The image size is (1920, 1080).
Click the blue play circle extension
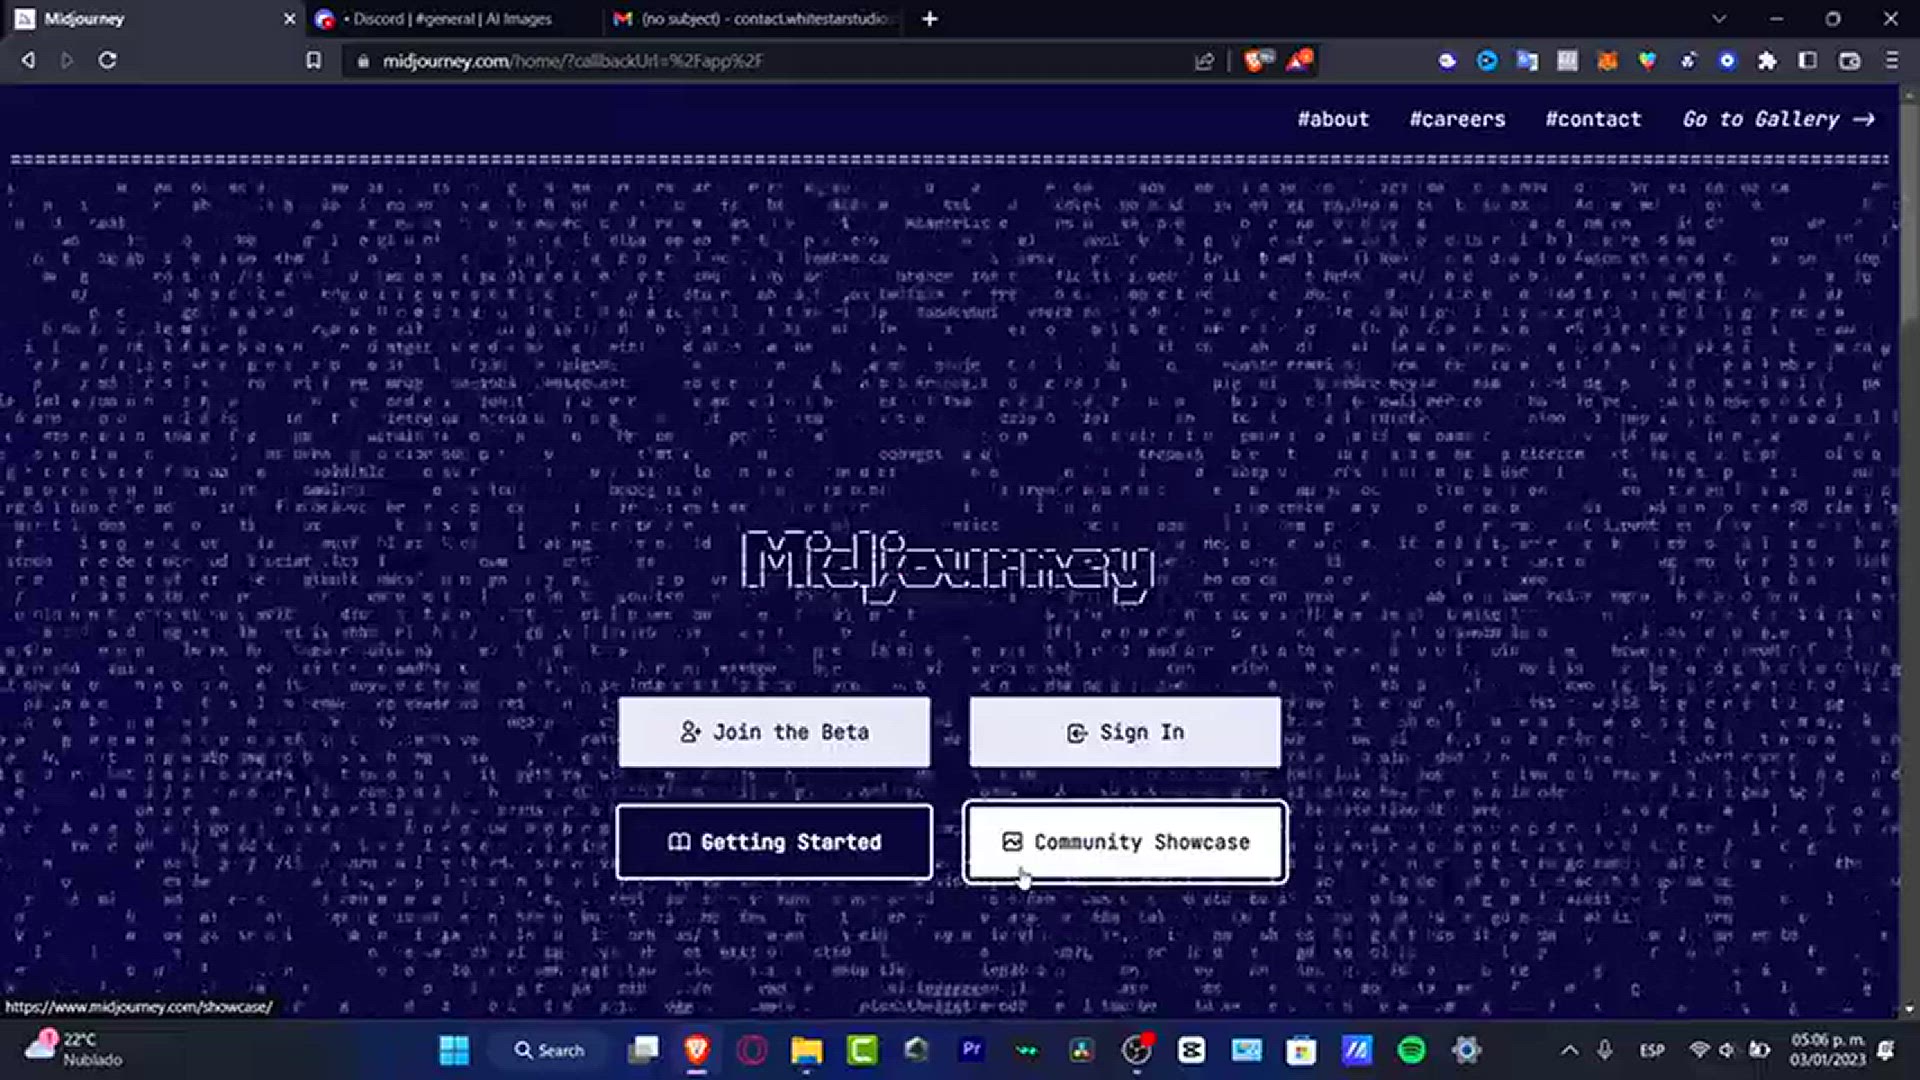(x=1487, y=61)
